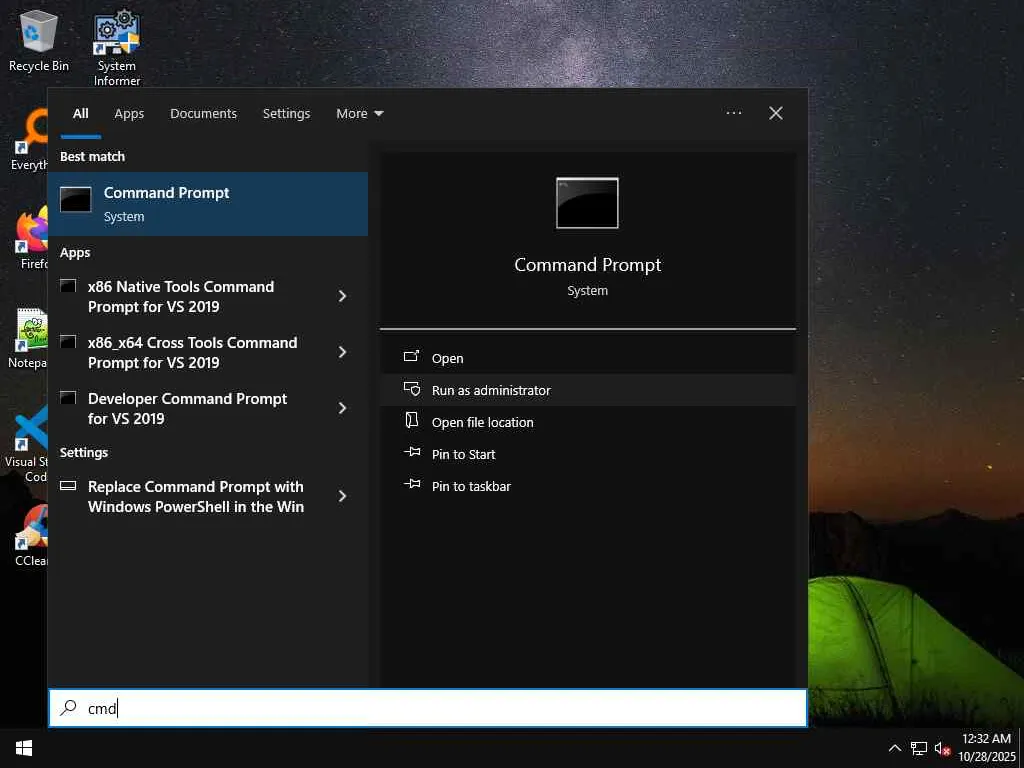The image size is (1024, 768).
Task: Choose Pin to taskbar
Action: pos(587,486)
